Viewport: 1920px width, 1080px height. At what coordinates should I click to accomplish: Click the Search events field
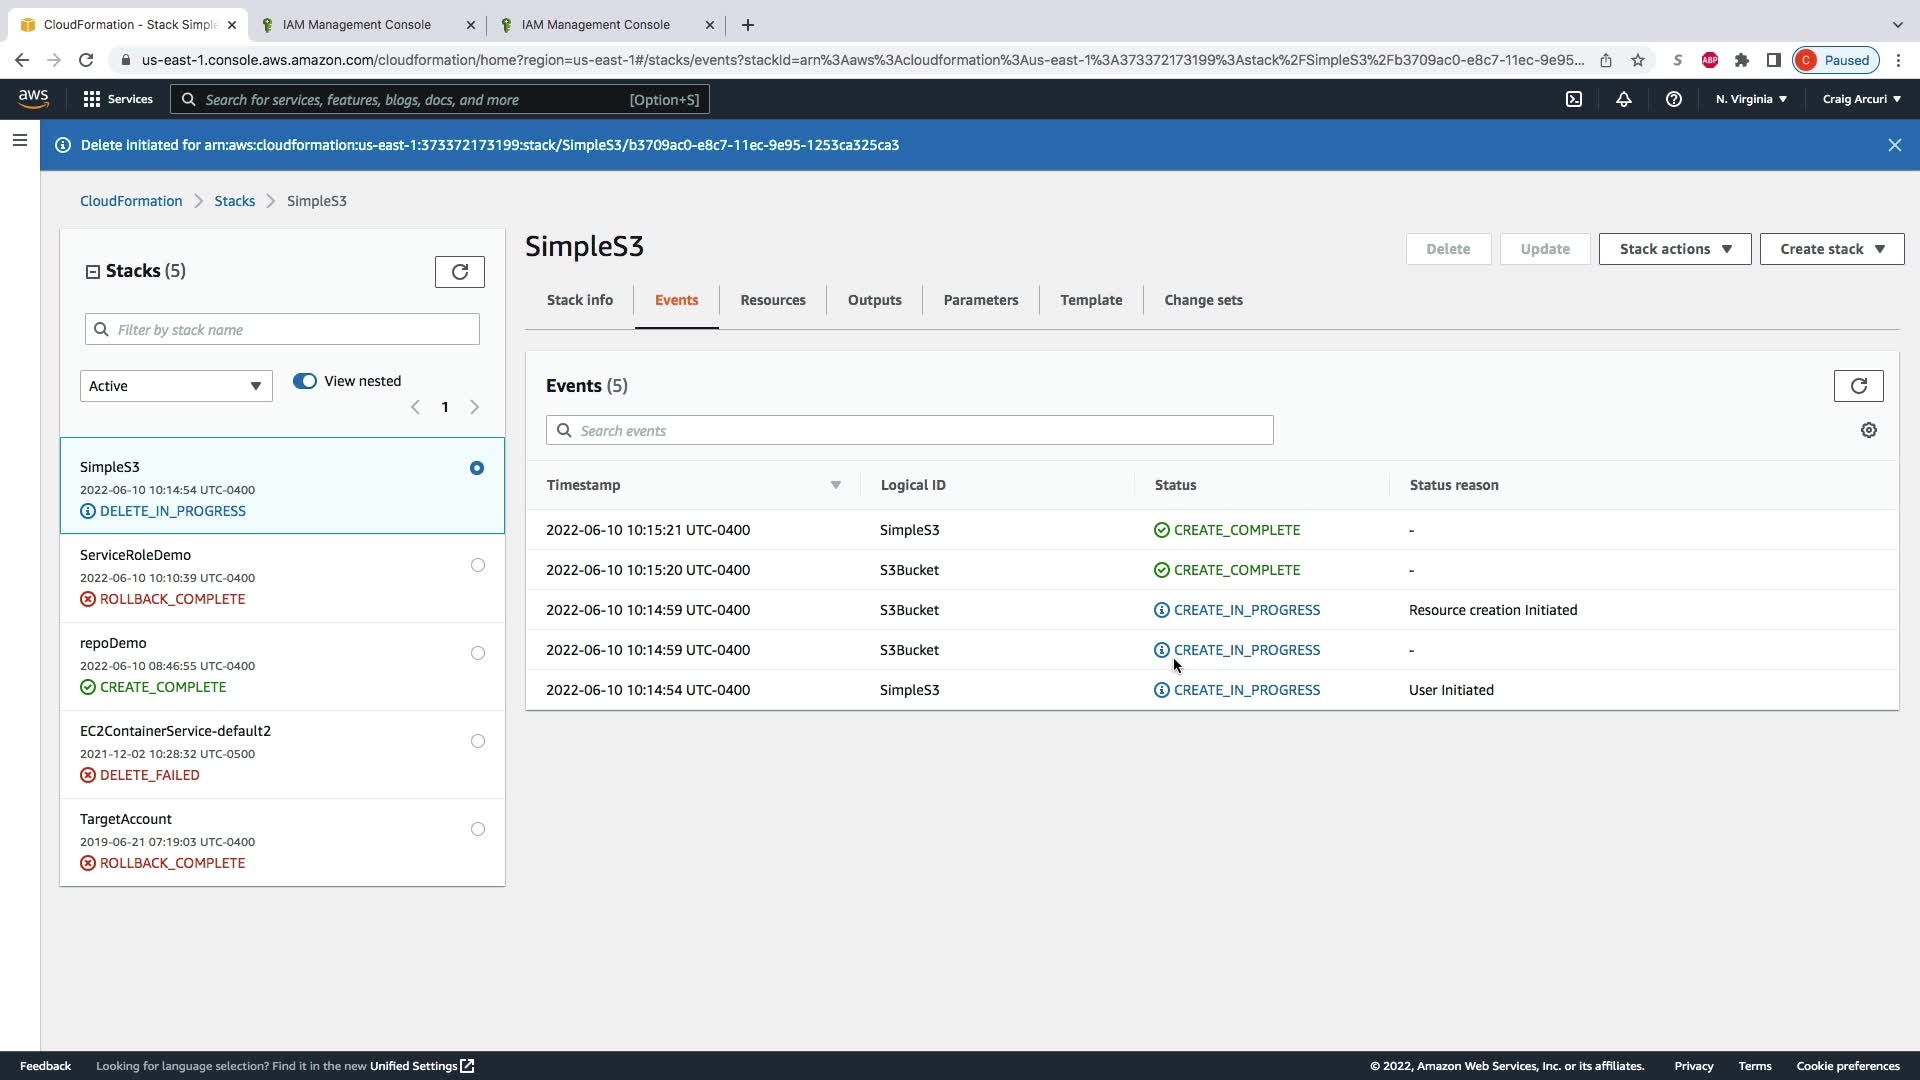tap(910, 430)
